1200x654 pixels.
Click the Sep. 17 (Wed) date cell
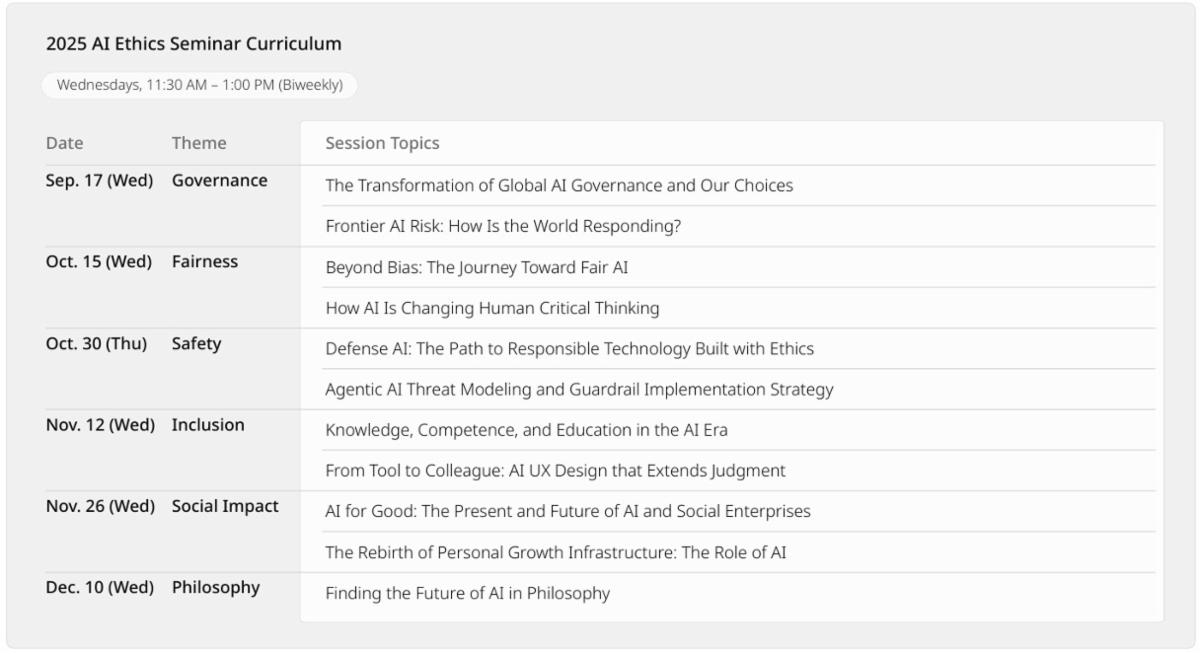[99, 181]
